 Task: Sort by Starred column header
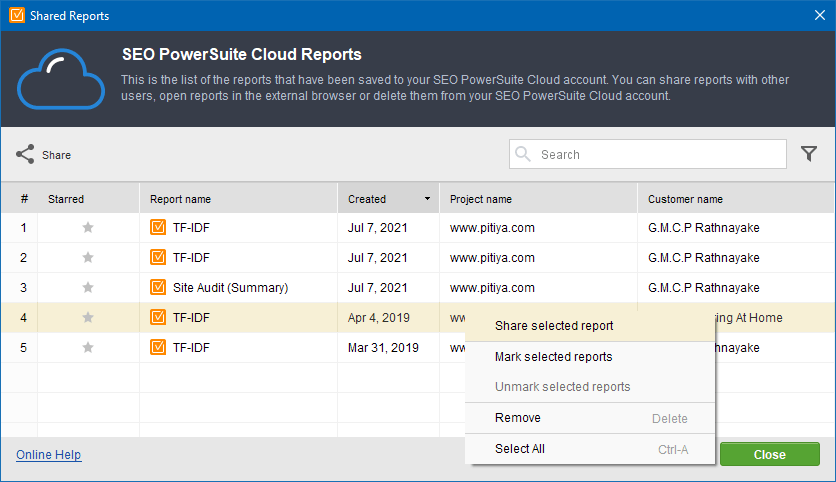pos(88,199)
